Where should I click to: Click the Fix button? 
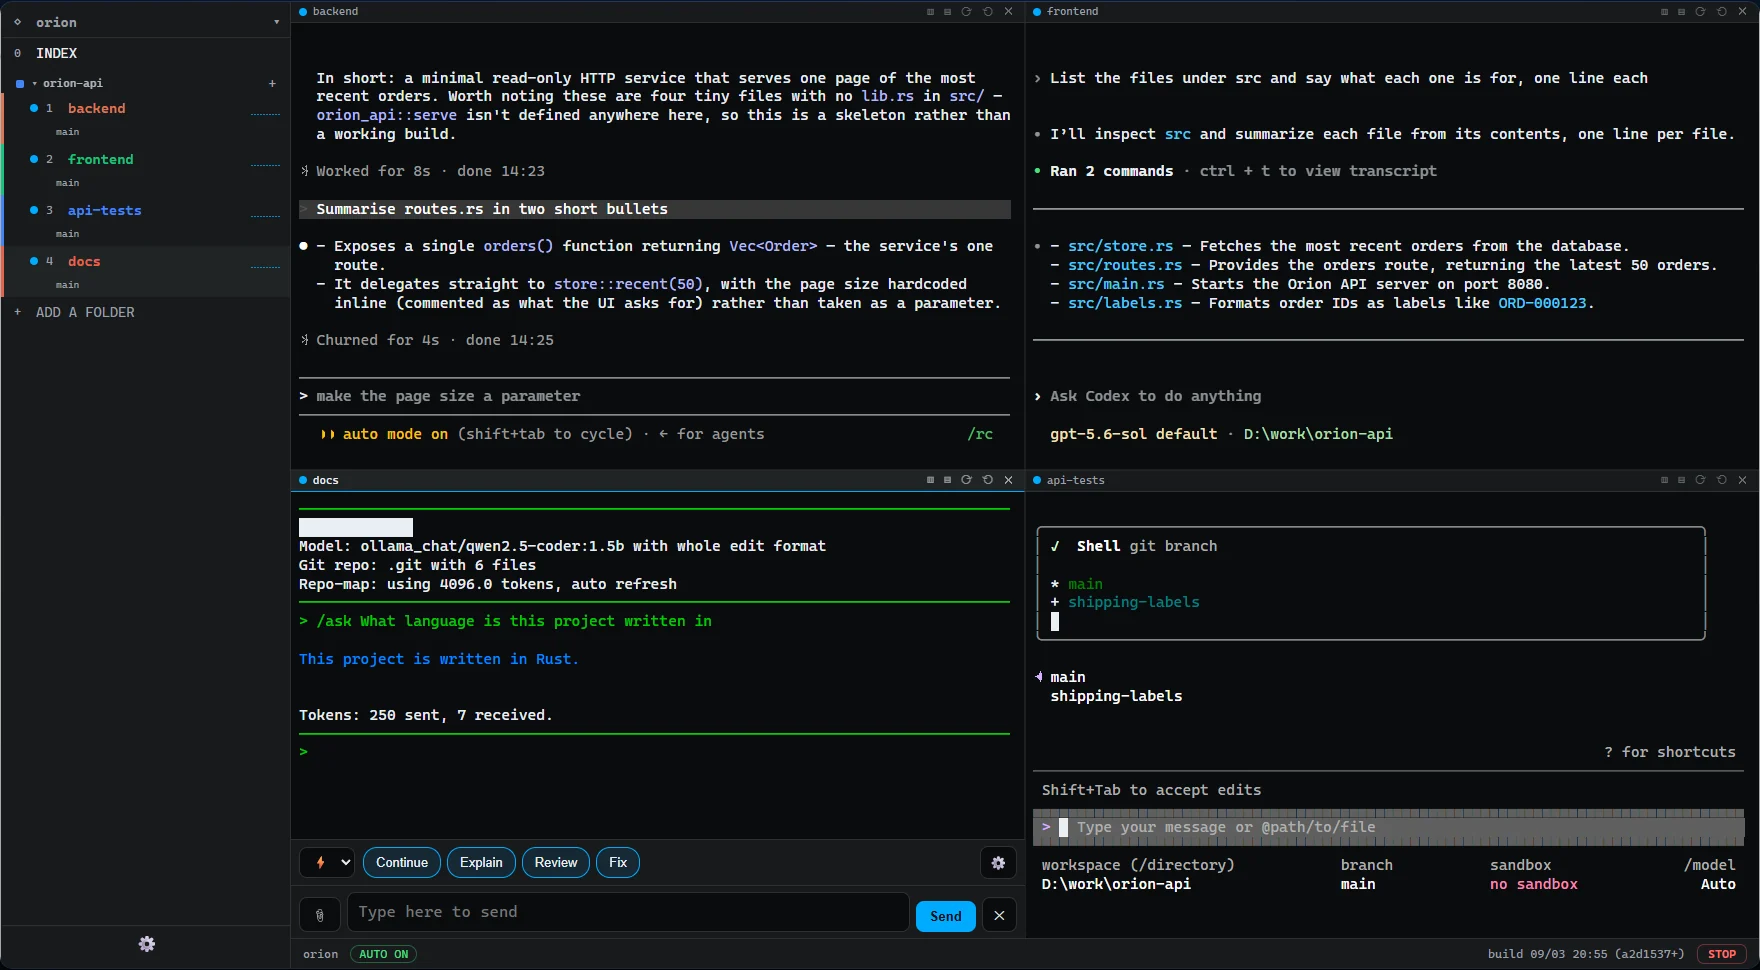[618, 862]
